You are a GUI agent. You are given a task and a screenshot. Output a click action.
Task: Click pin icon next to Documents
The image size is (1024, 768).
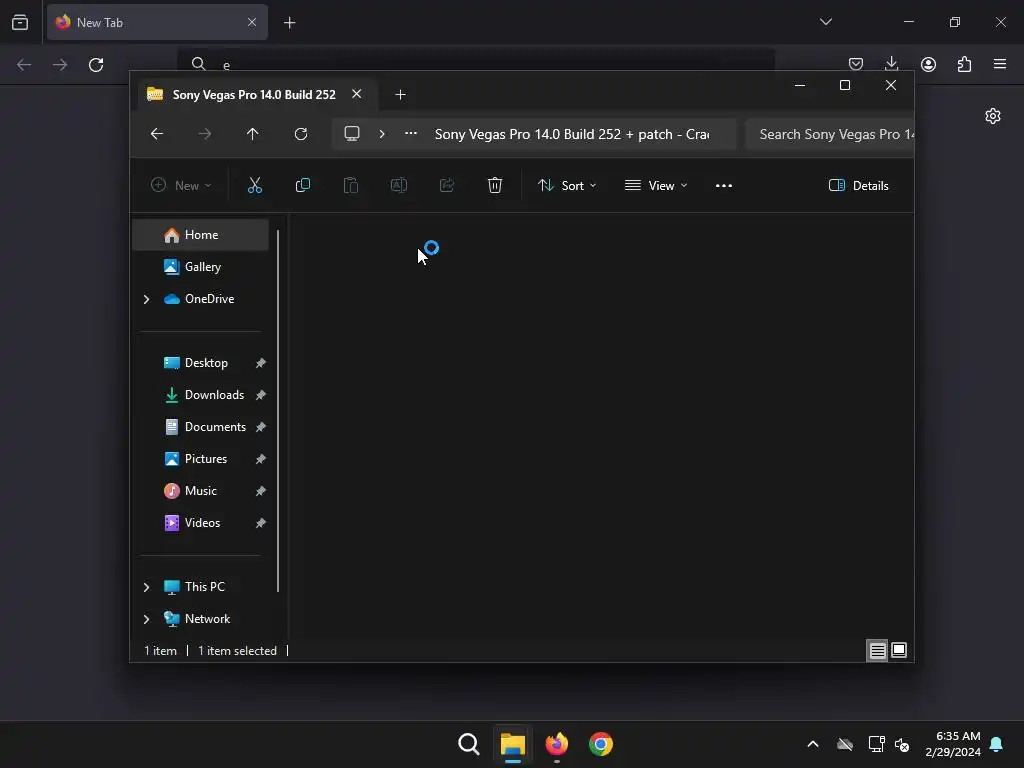[x=261, y=427]
